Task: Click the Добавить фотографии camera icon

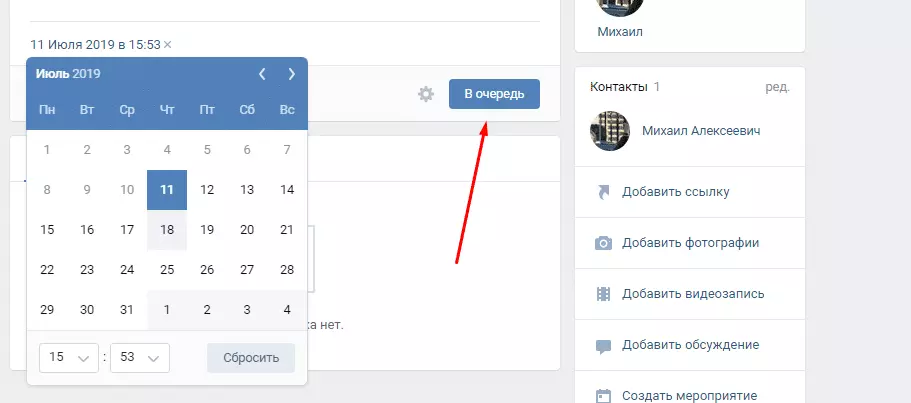Action: point(604,243)
